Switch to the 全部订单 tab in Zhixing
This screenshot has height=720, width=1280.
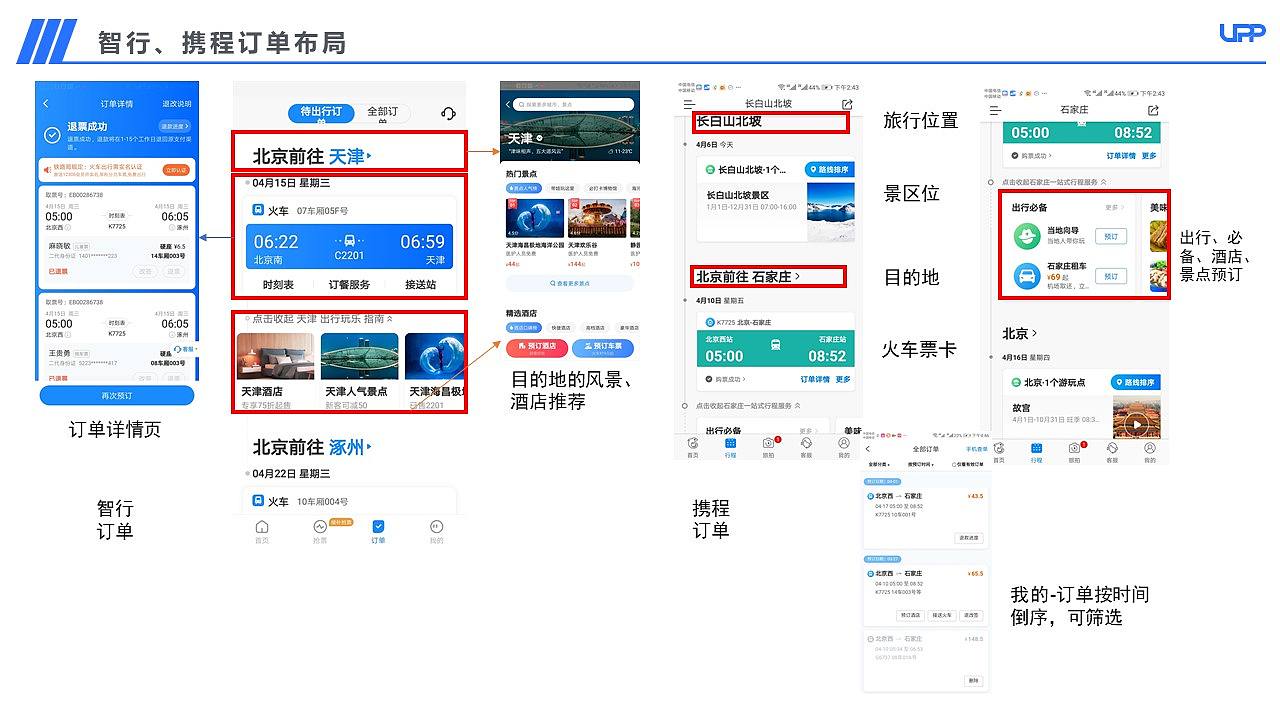[383, 112]
